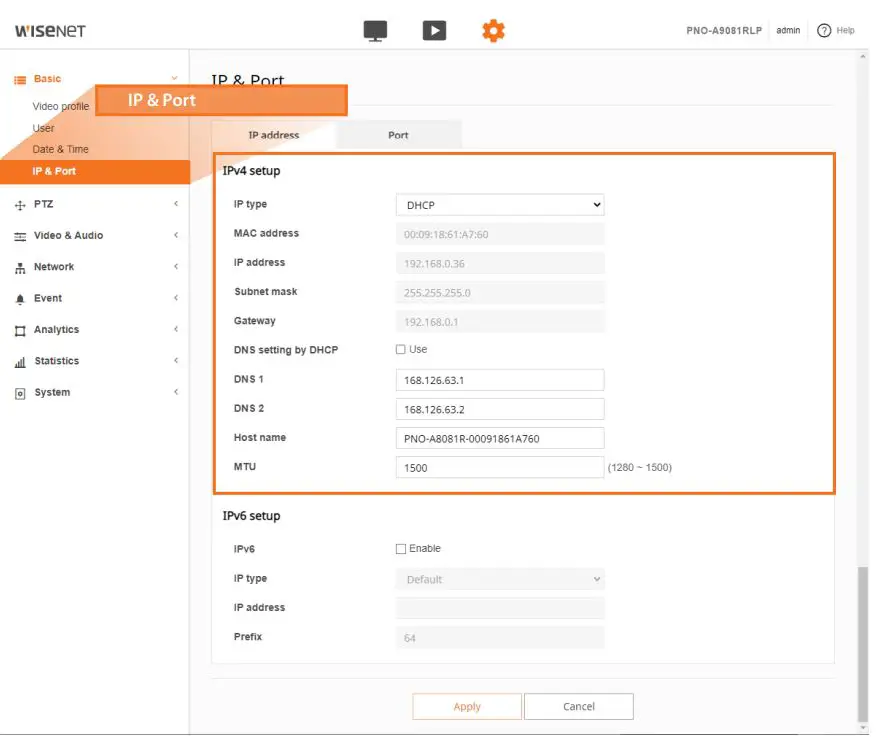Switch to the Port tab
Image resolution: width=876 pixels, height=740 pixels.
coord(398,134)
